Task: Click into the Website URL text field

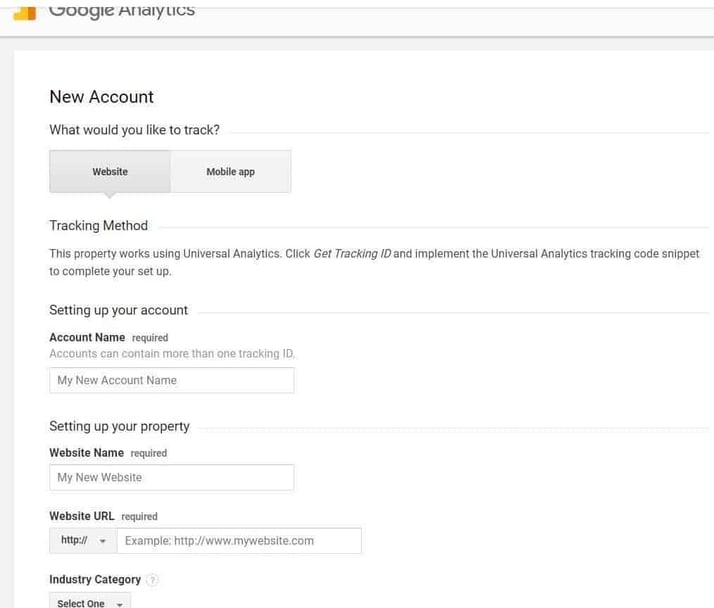Action: pyautogui.click(x=239, y=541)
